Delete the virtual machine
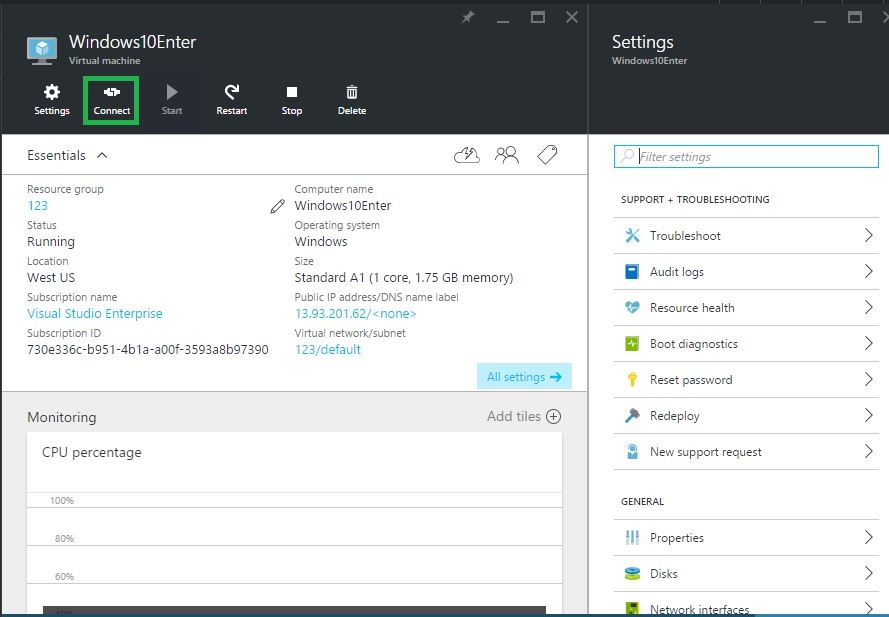Screen dimensions: 889x617 tap(352, 100)
